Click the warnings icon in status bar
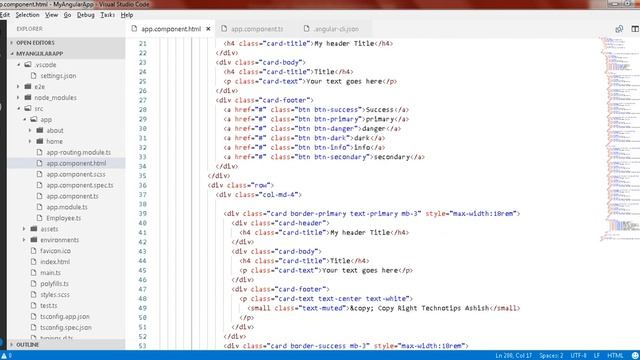 pyautogui.click(x=4, y=356)
